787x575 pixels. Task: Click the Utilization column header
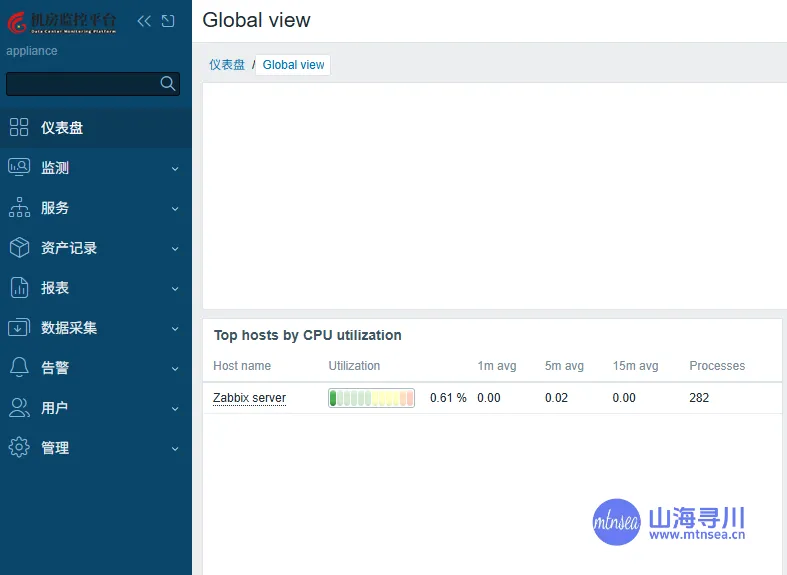click(x=354, y=366)
